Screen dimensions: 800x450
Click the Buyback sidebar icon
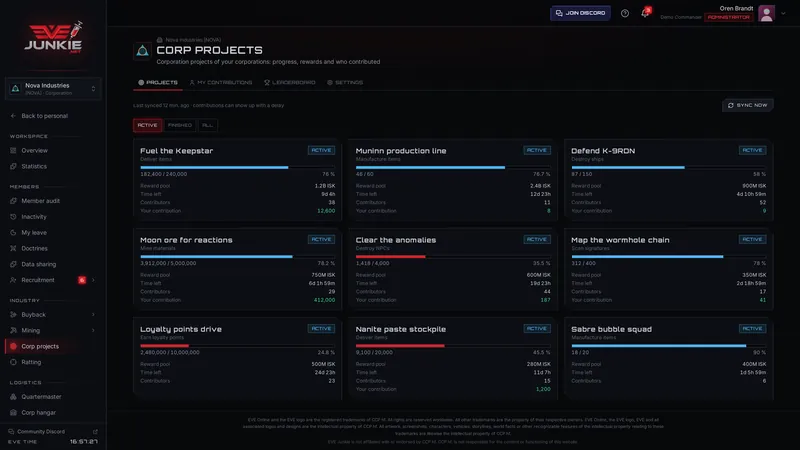[x=13, y=315]
